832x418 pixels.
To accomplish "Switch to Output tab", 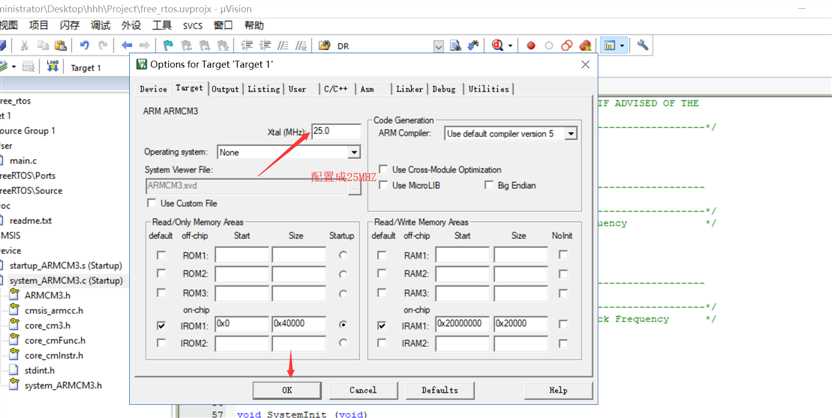I will point(226,89).
